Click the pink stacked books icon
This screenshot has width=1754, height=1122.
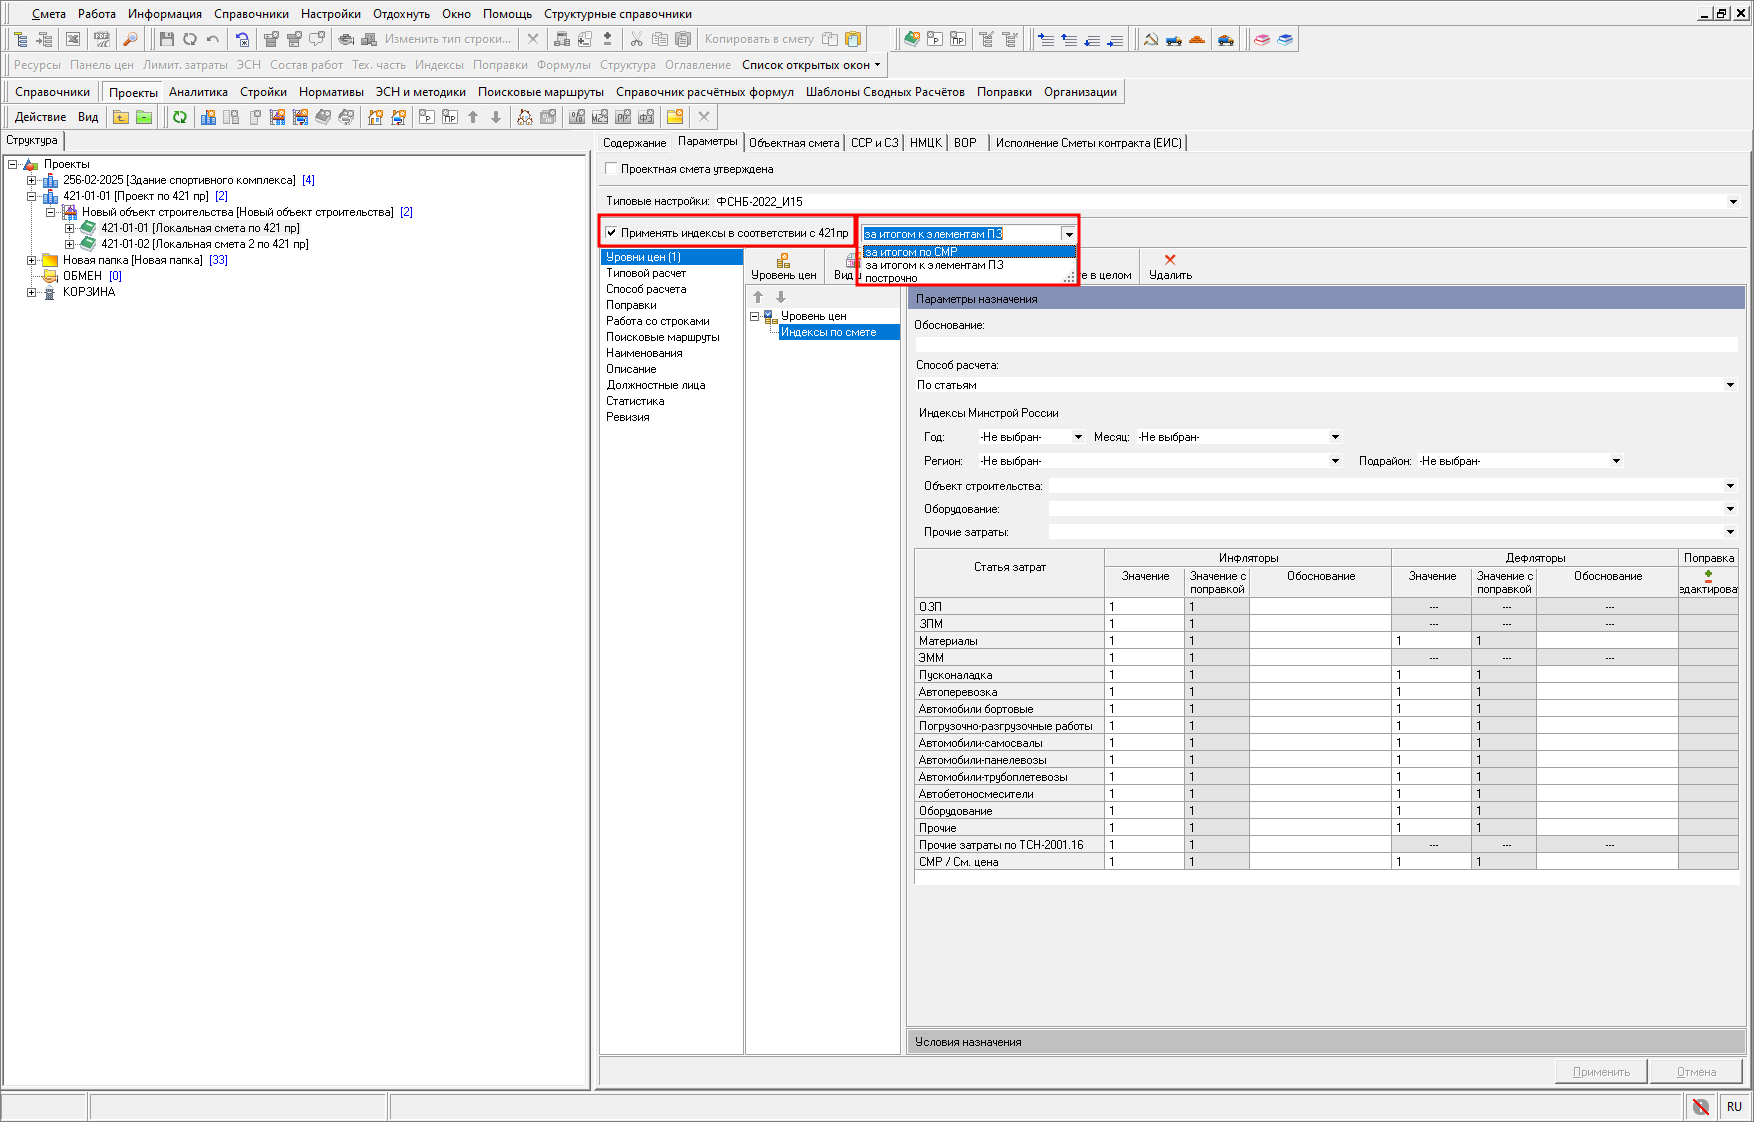(1262, 39)
